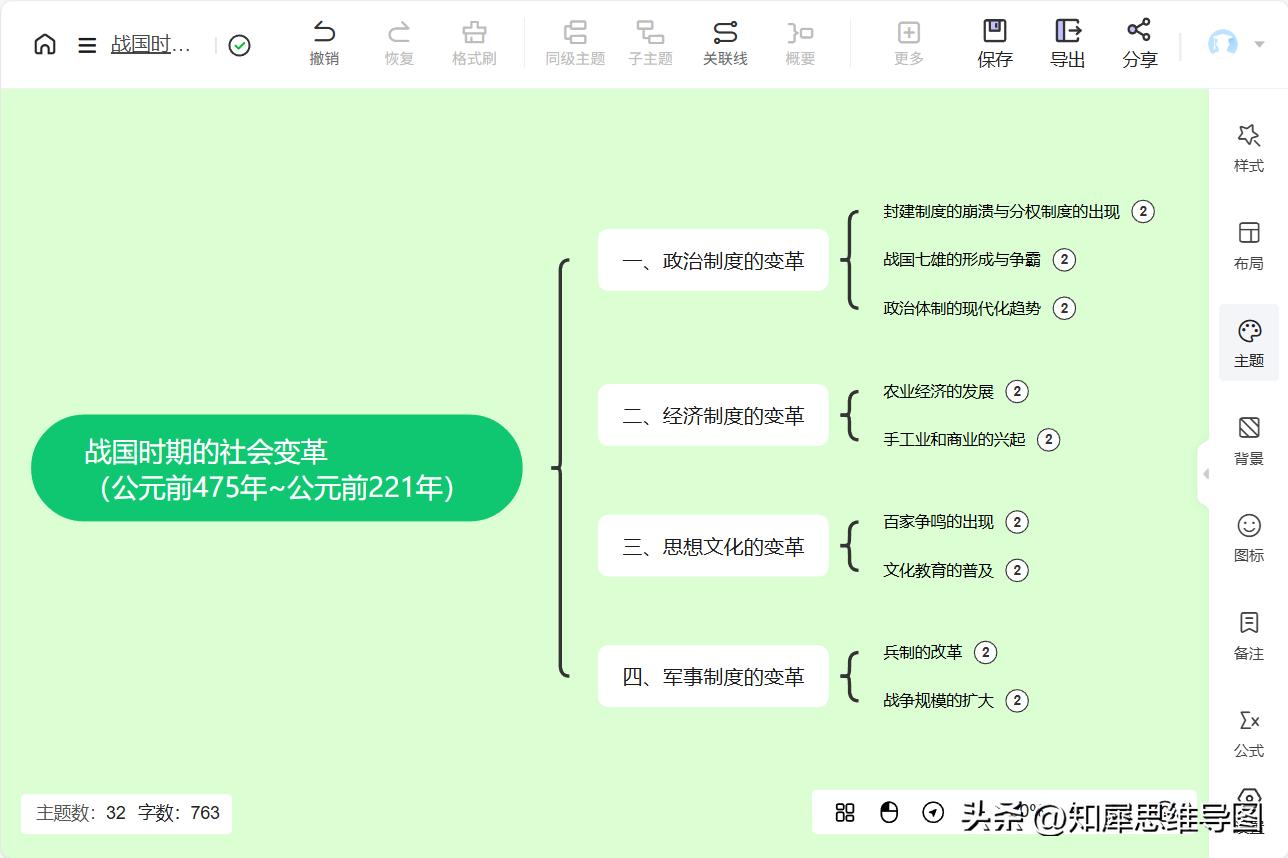Click the document title 战国时 to rename
This screenshot has width=1288, height=858.
coord(150,44)
